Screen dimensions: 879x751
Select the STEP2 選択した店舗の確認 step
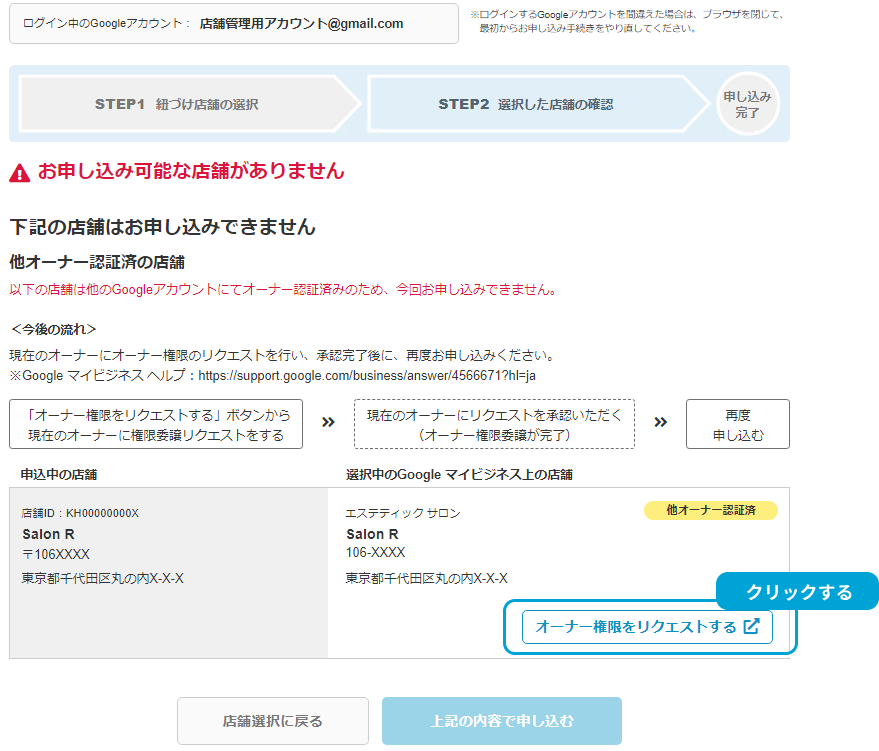tap(525, 104)
